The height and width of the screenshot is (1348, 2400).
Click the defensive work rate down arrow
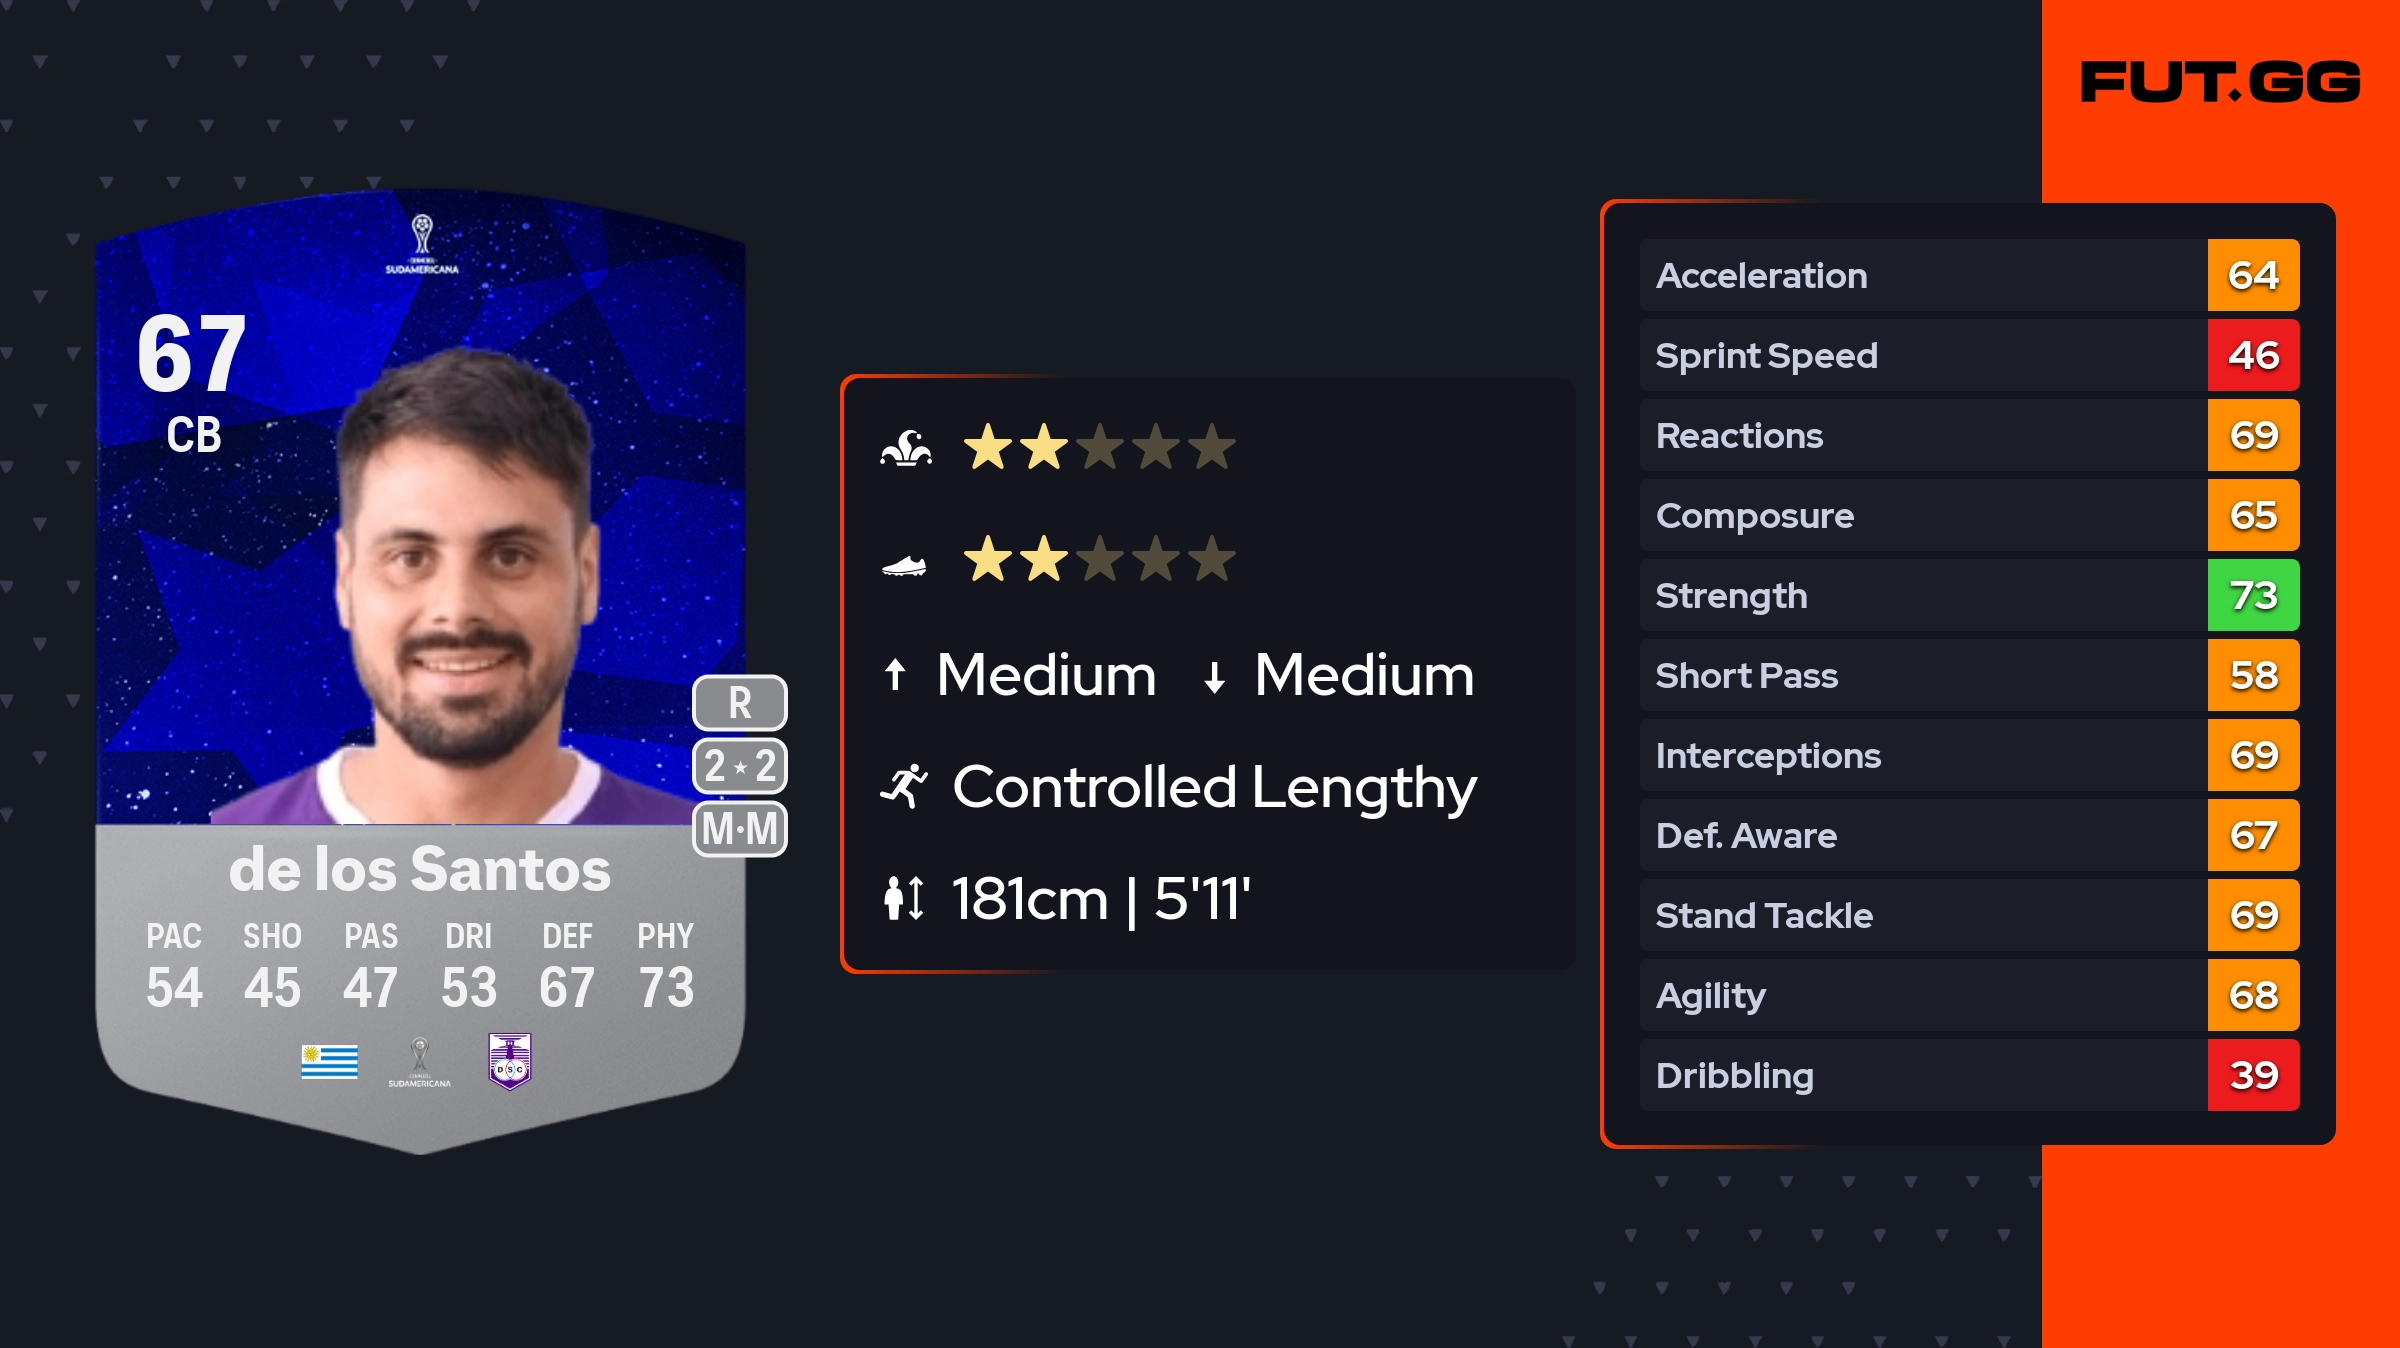coord(1214,677)
